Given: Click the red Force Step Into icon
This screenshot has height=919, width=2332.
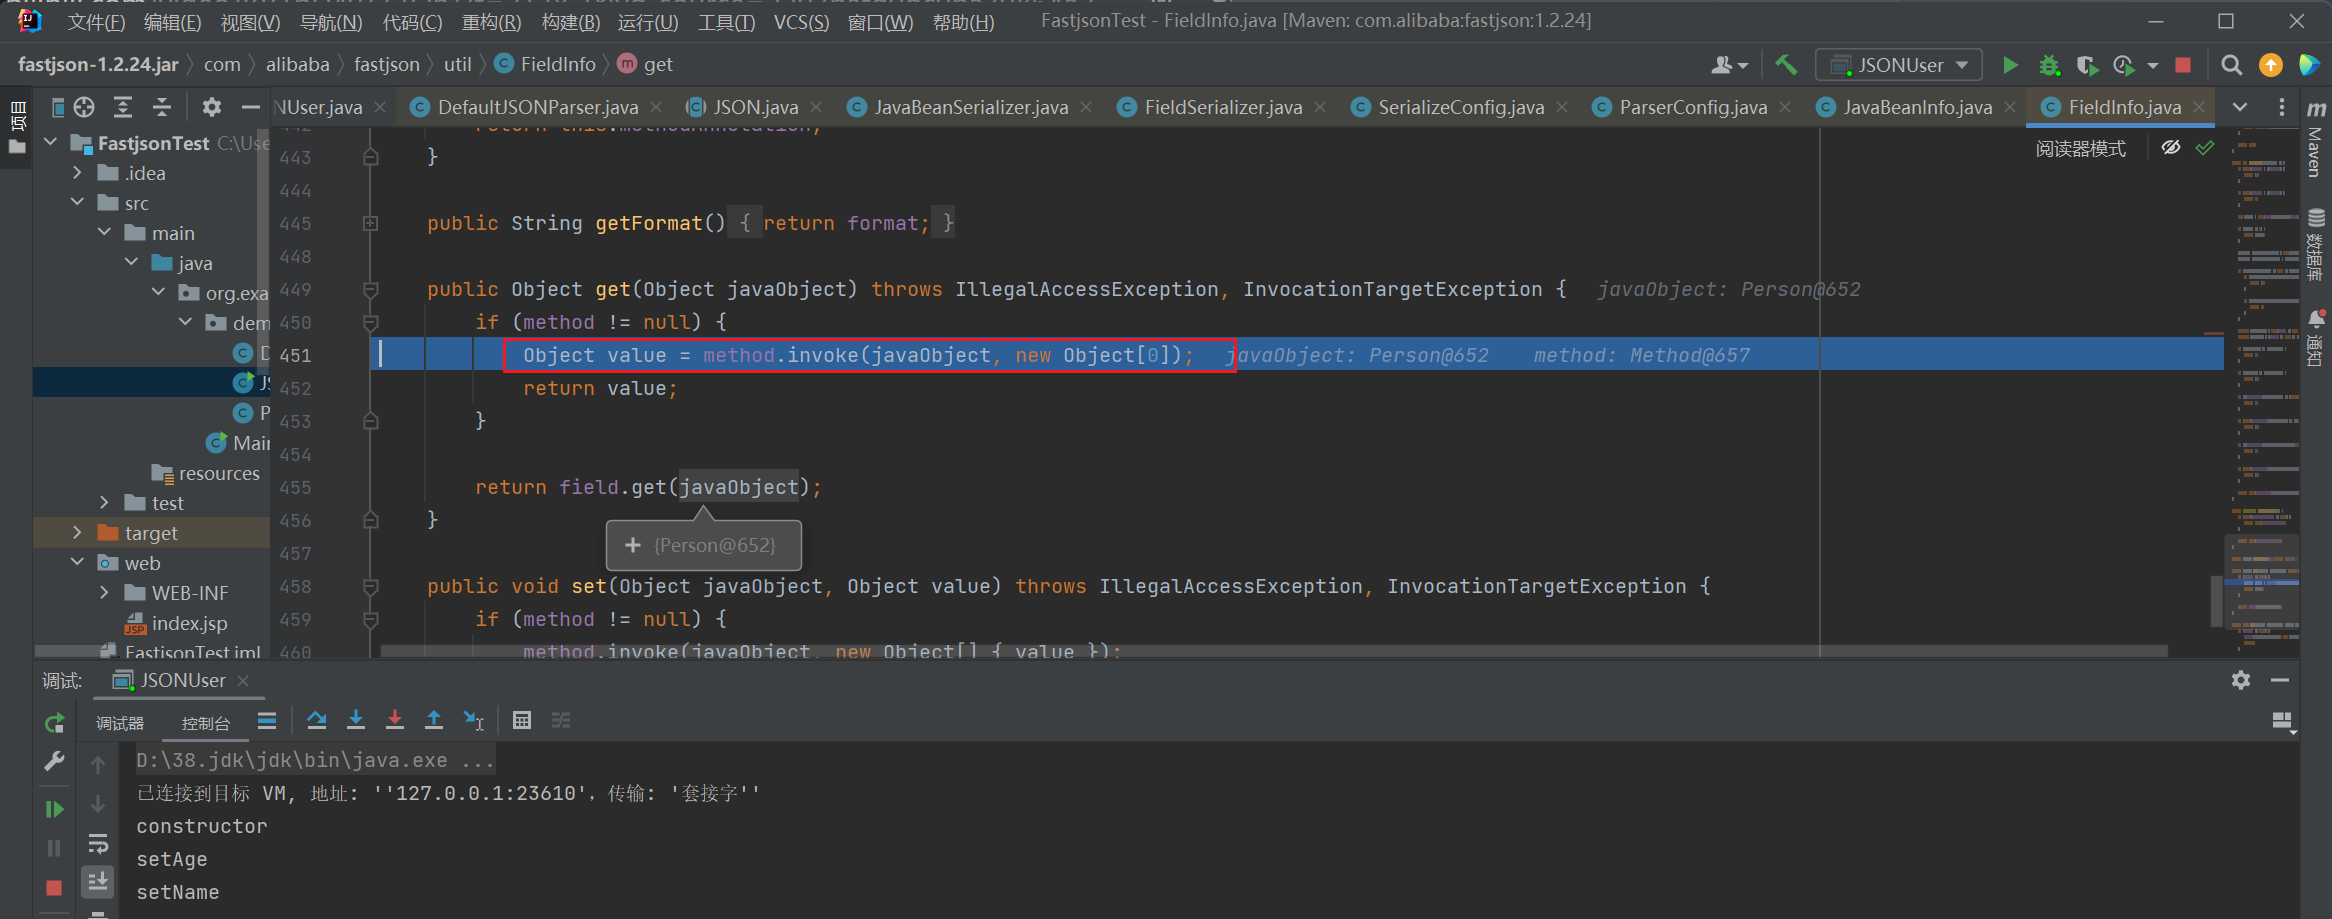Looking at the screenshot, I should pos(395,720).
